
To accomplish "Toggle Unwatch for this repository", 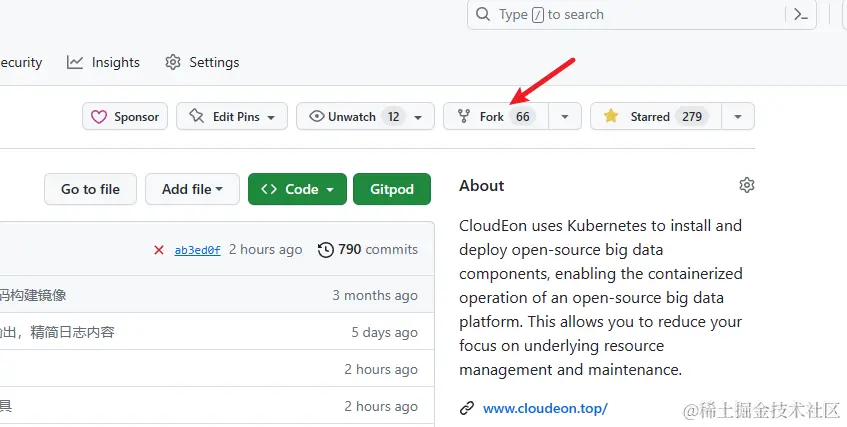I will (x=354, y=117).
